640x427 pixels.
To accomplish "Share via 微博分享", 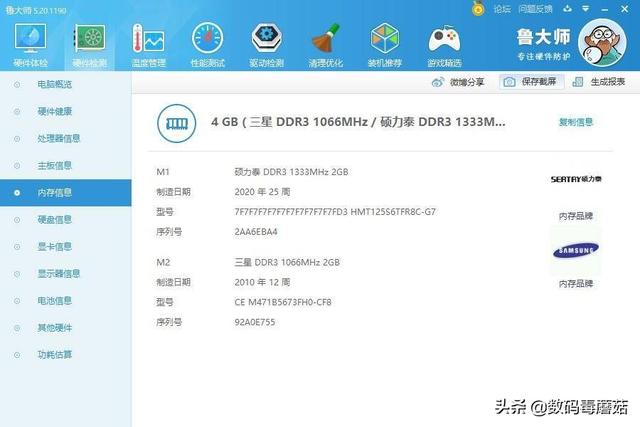I will coord(460,82).
